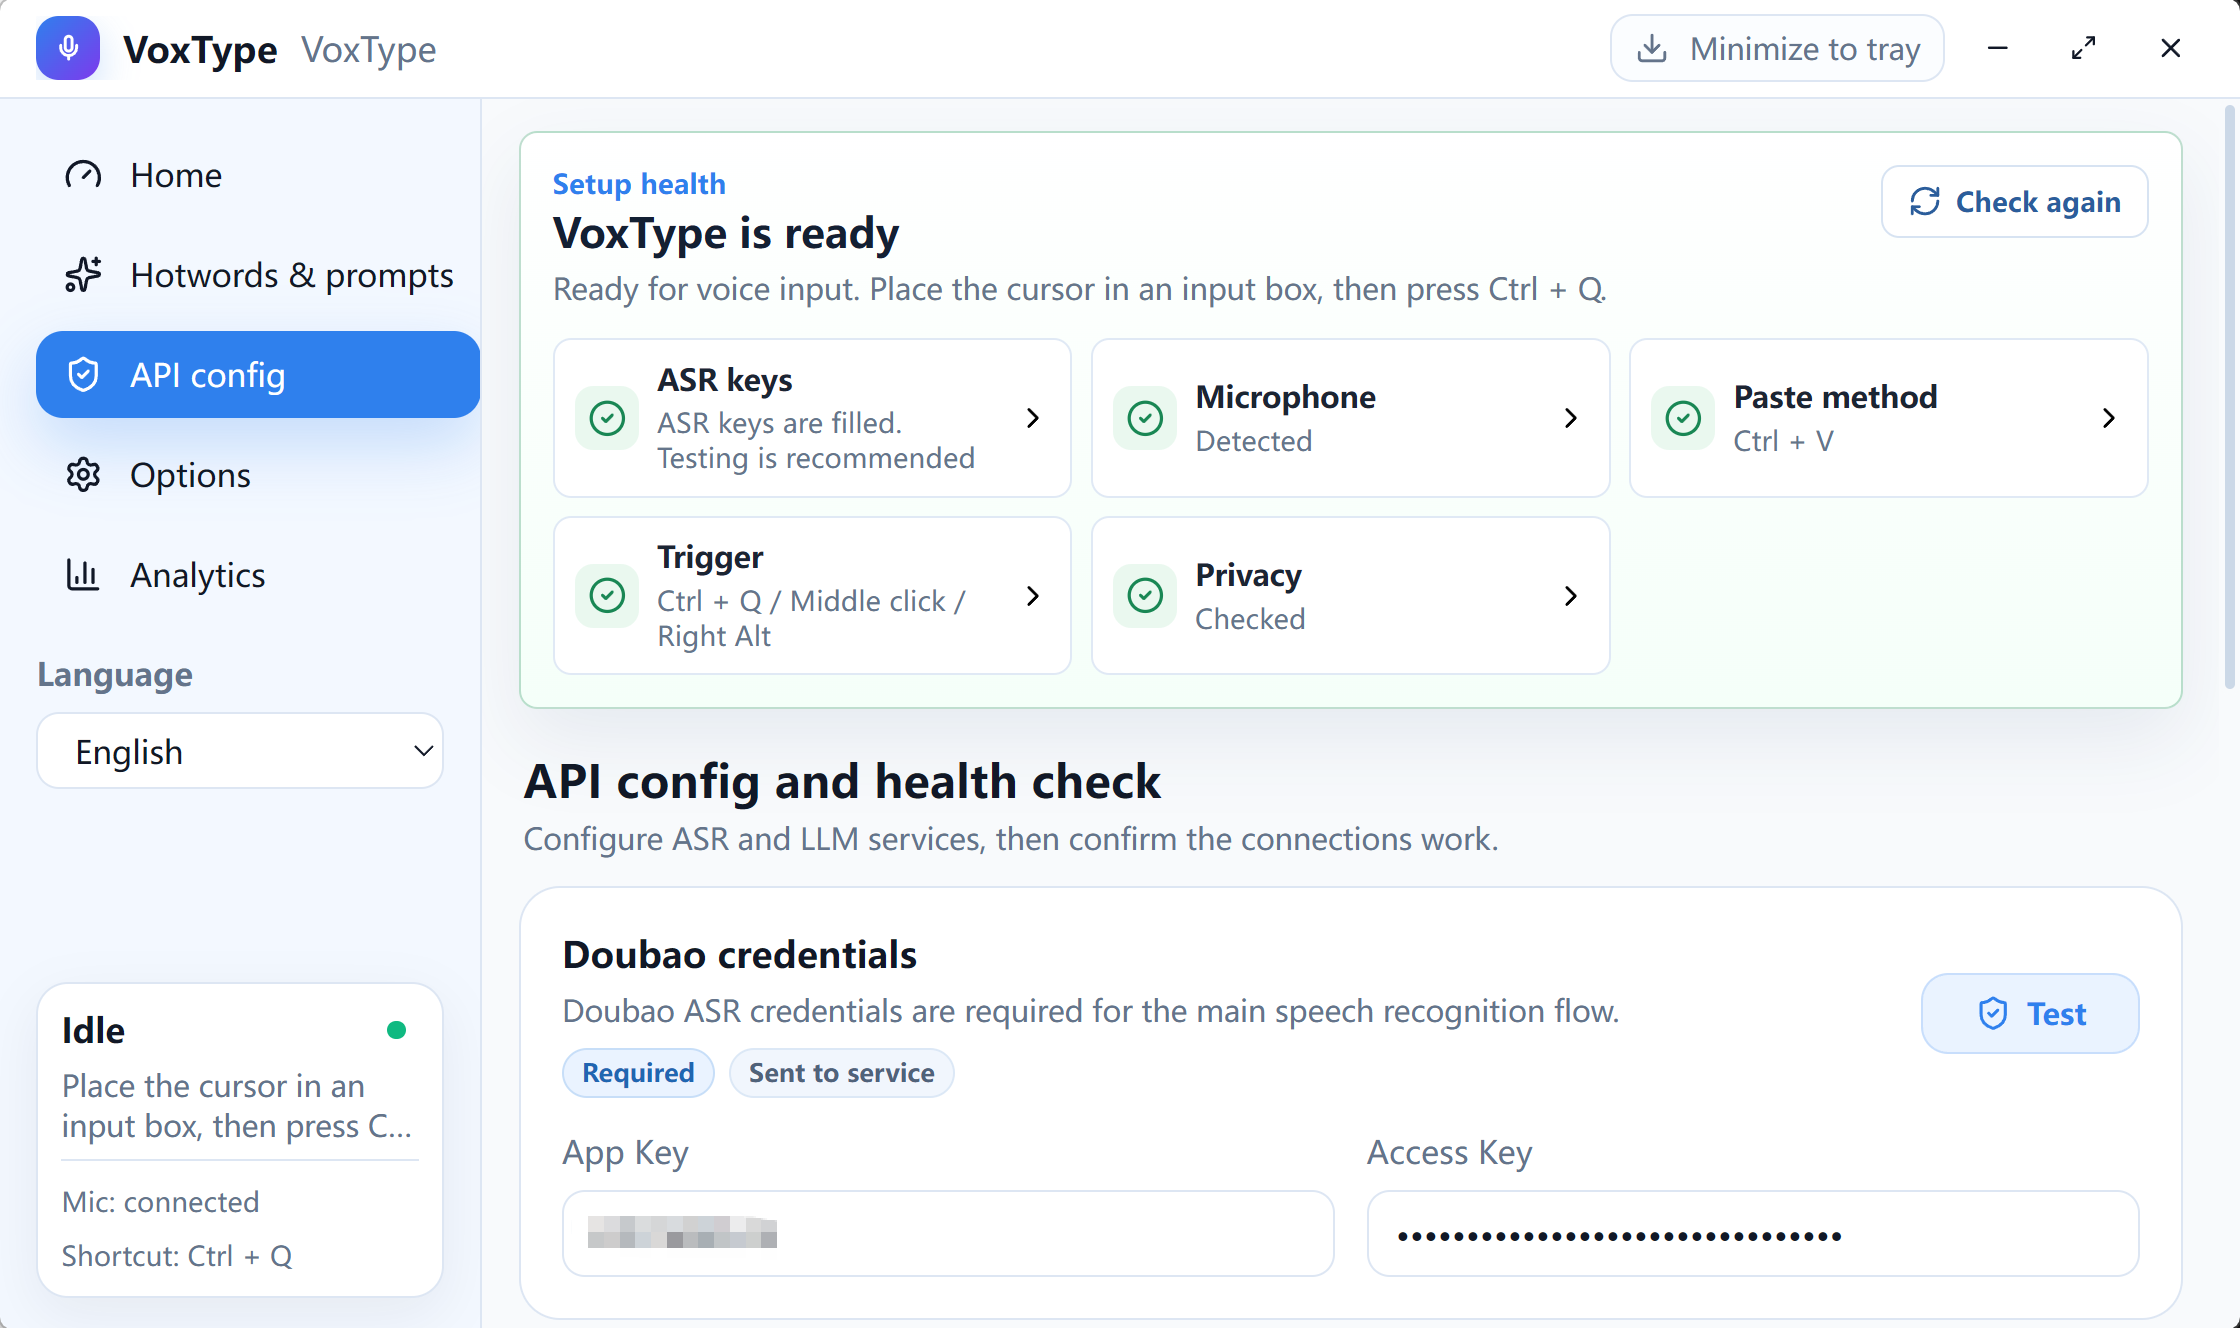Click the Hotwords sparkle icon

83,275
